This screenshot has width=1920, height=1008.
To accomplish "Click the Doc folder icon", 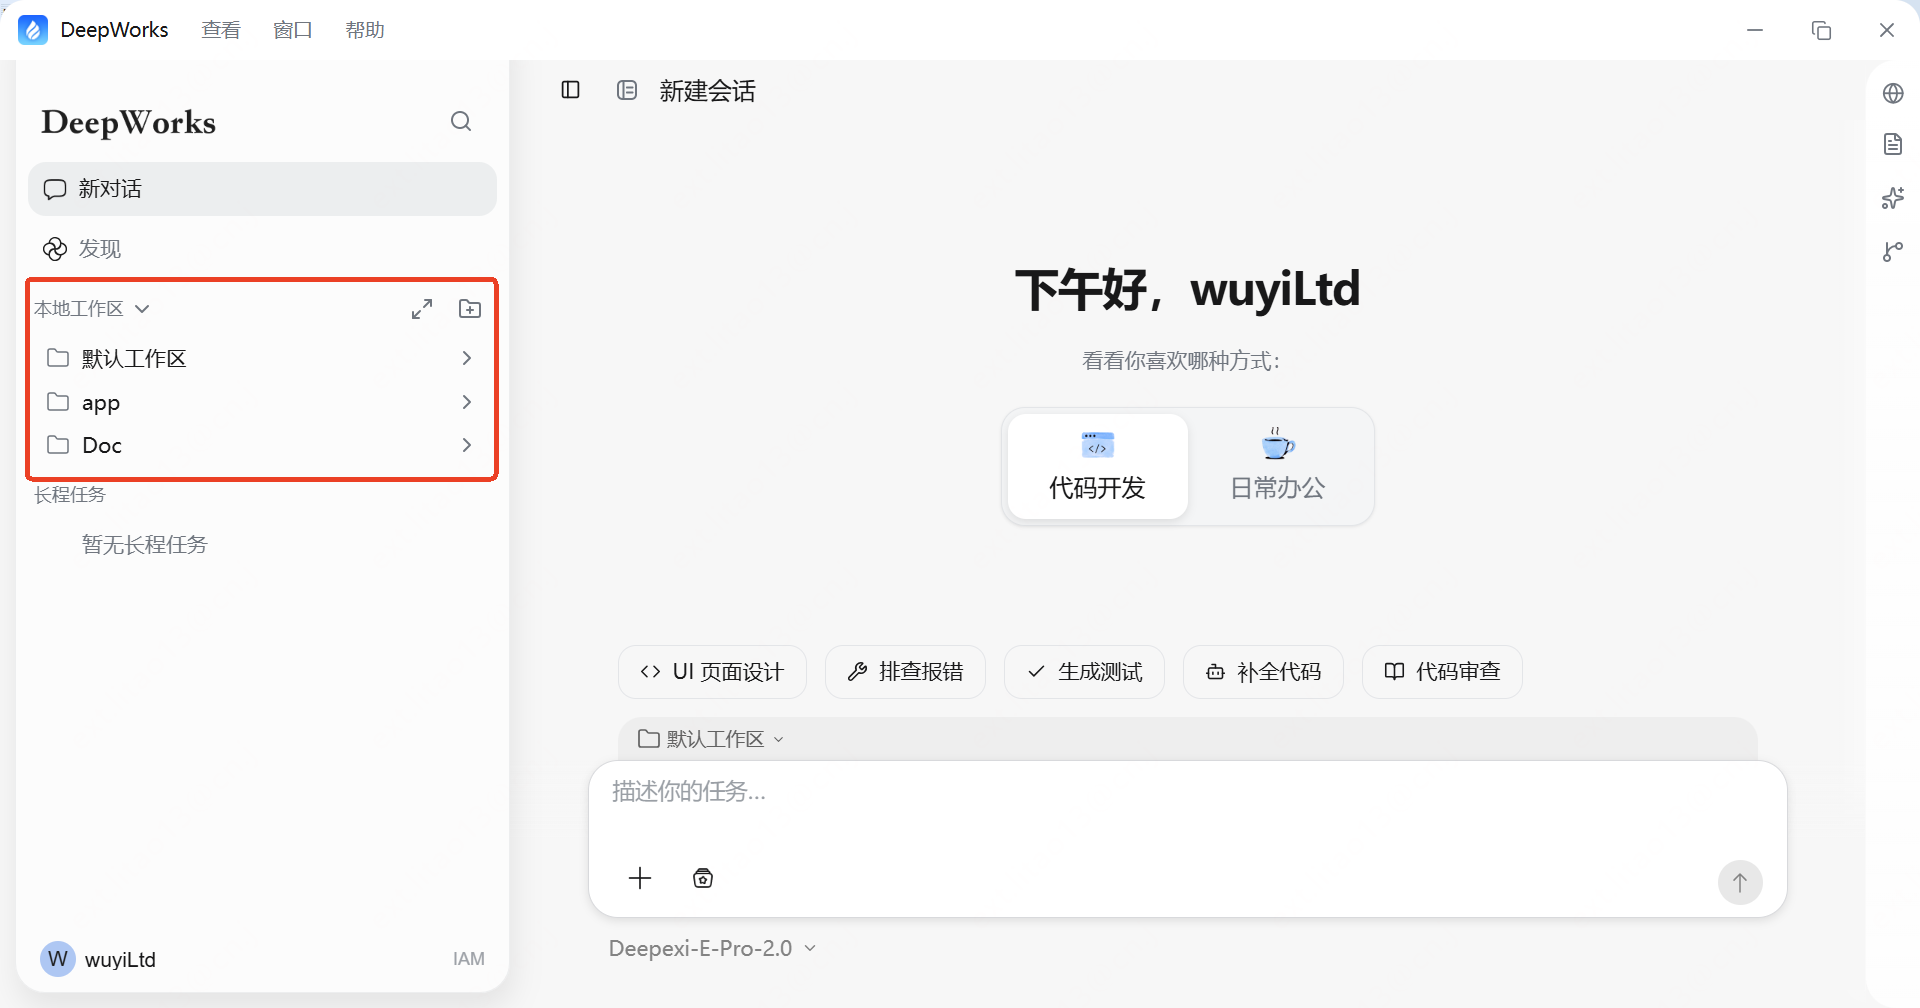I will tap(58, 445).
